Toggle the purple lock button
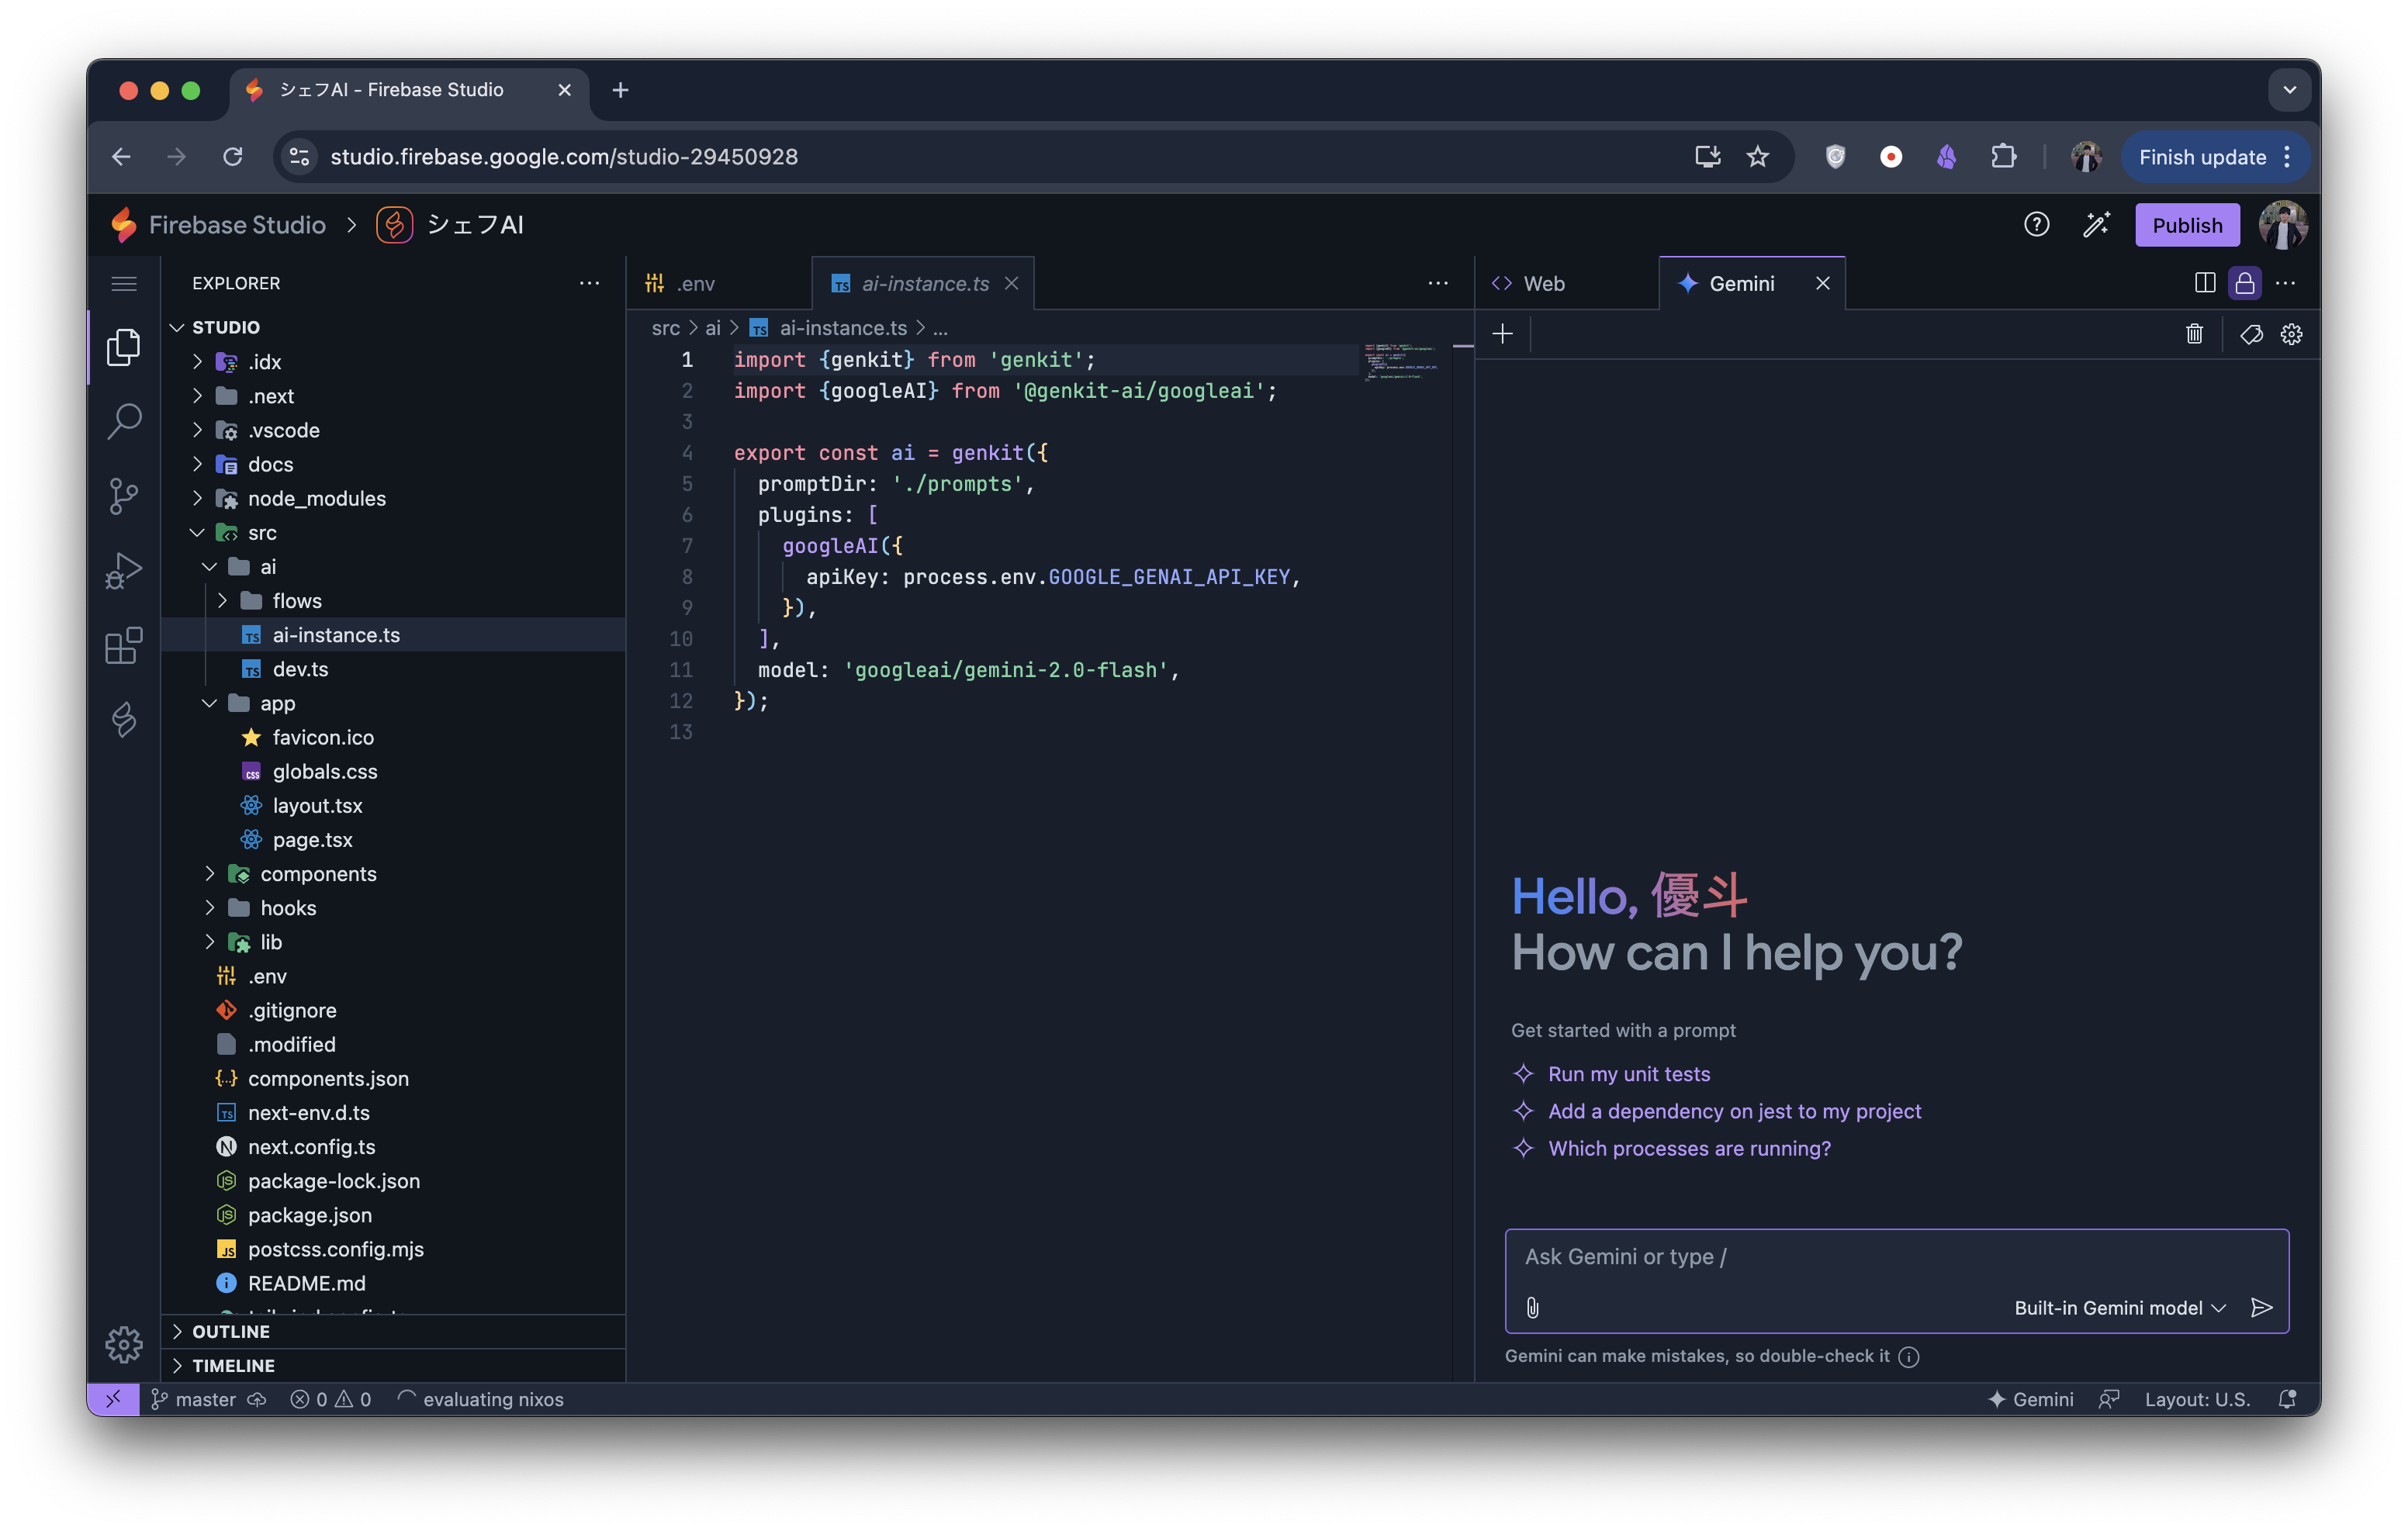The width and height of the screenshot is (2408, 1531). coord(2244,283)
